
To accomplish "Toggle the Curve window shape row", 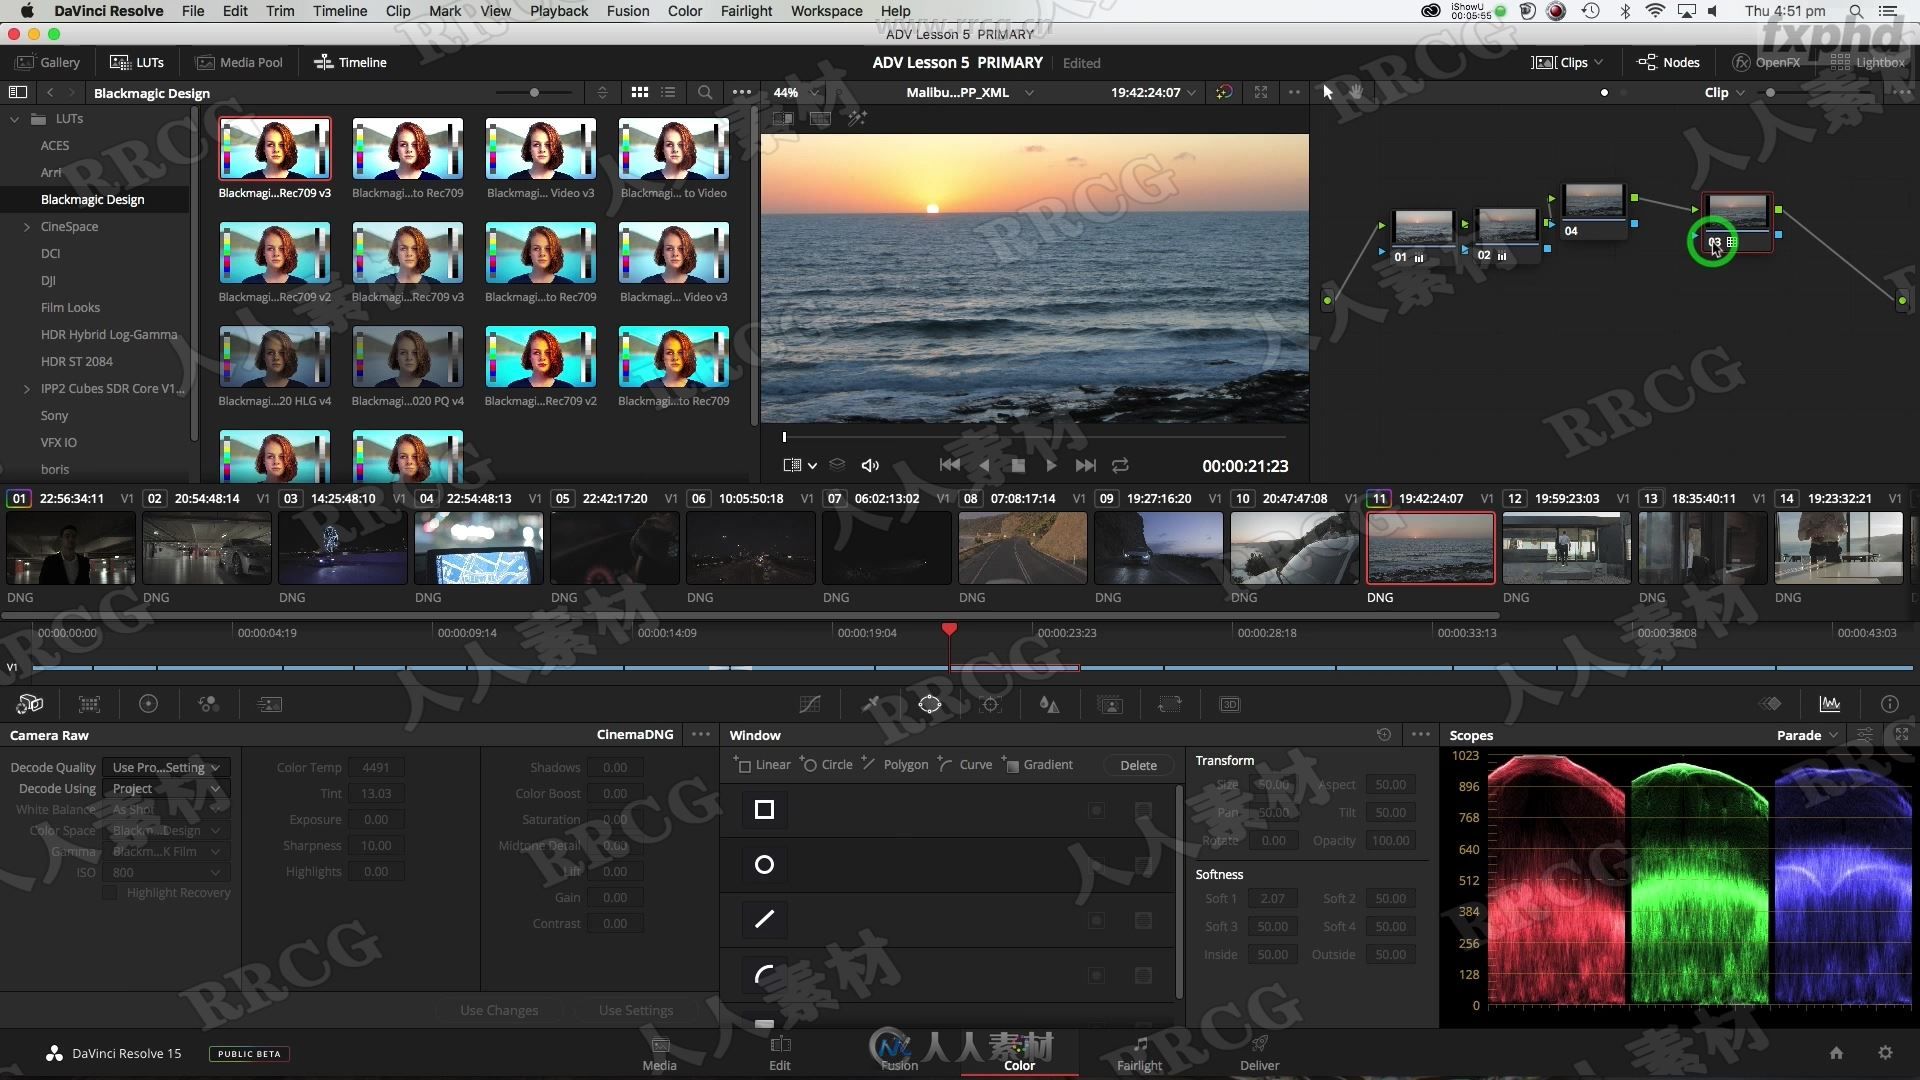I will (x=764, y=975).
